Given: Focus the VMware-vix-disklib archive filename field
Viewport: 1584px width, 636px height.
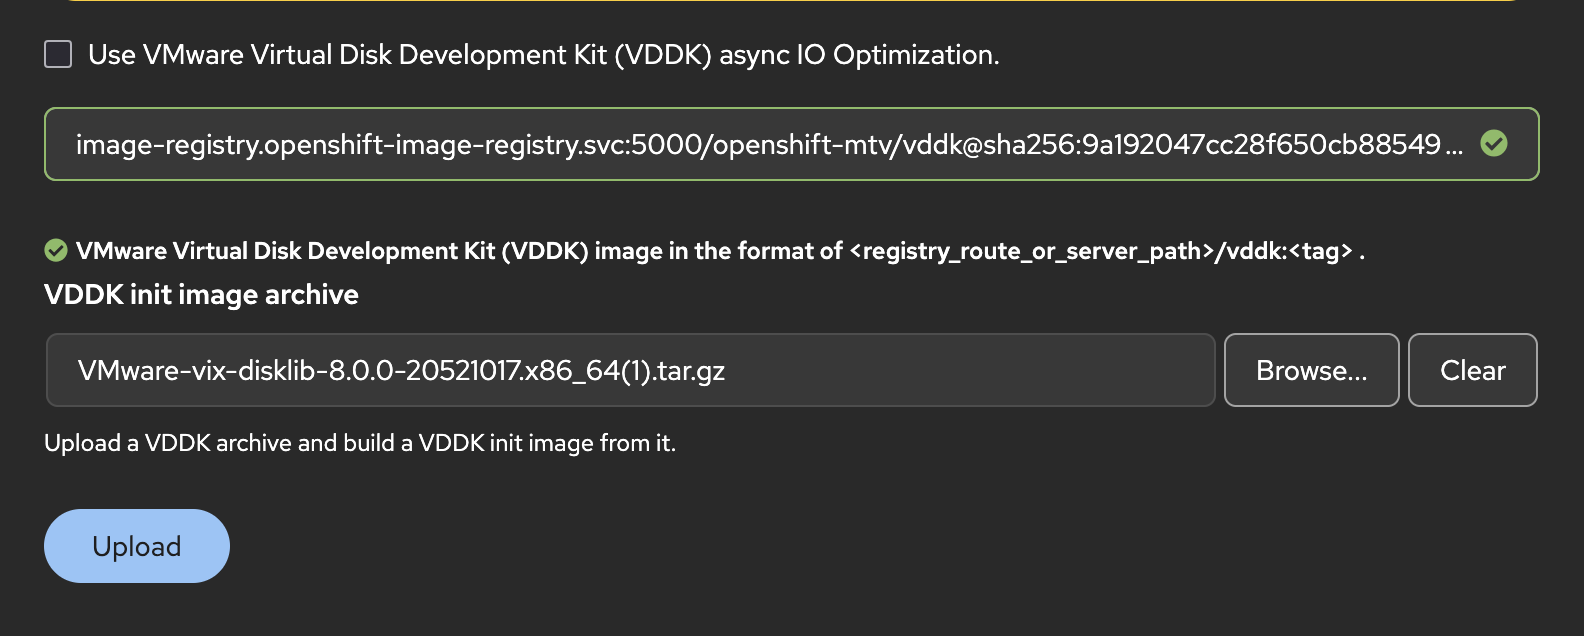Looking at the screenshot, I should pos(630,371).
